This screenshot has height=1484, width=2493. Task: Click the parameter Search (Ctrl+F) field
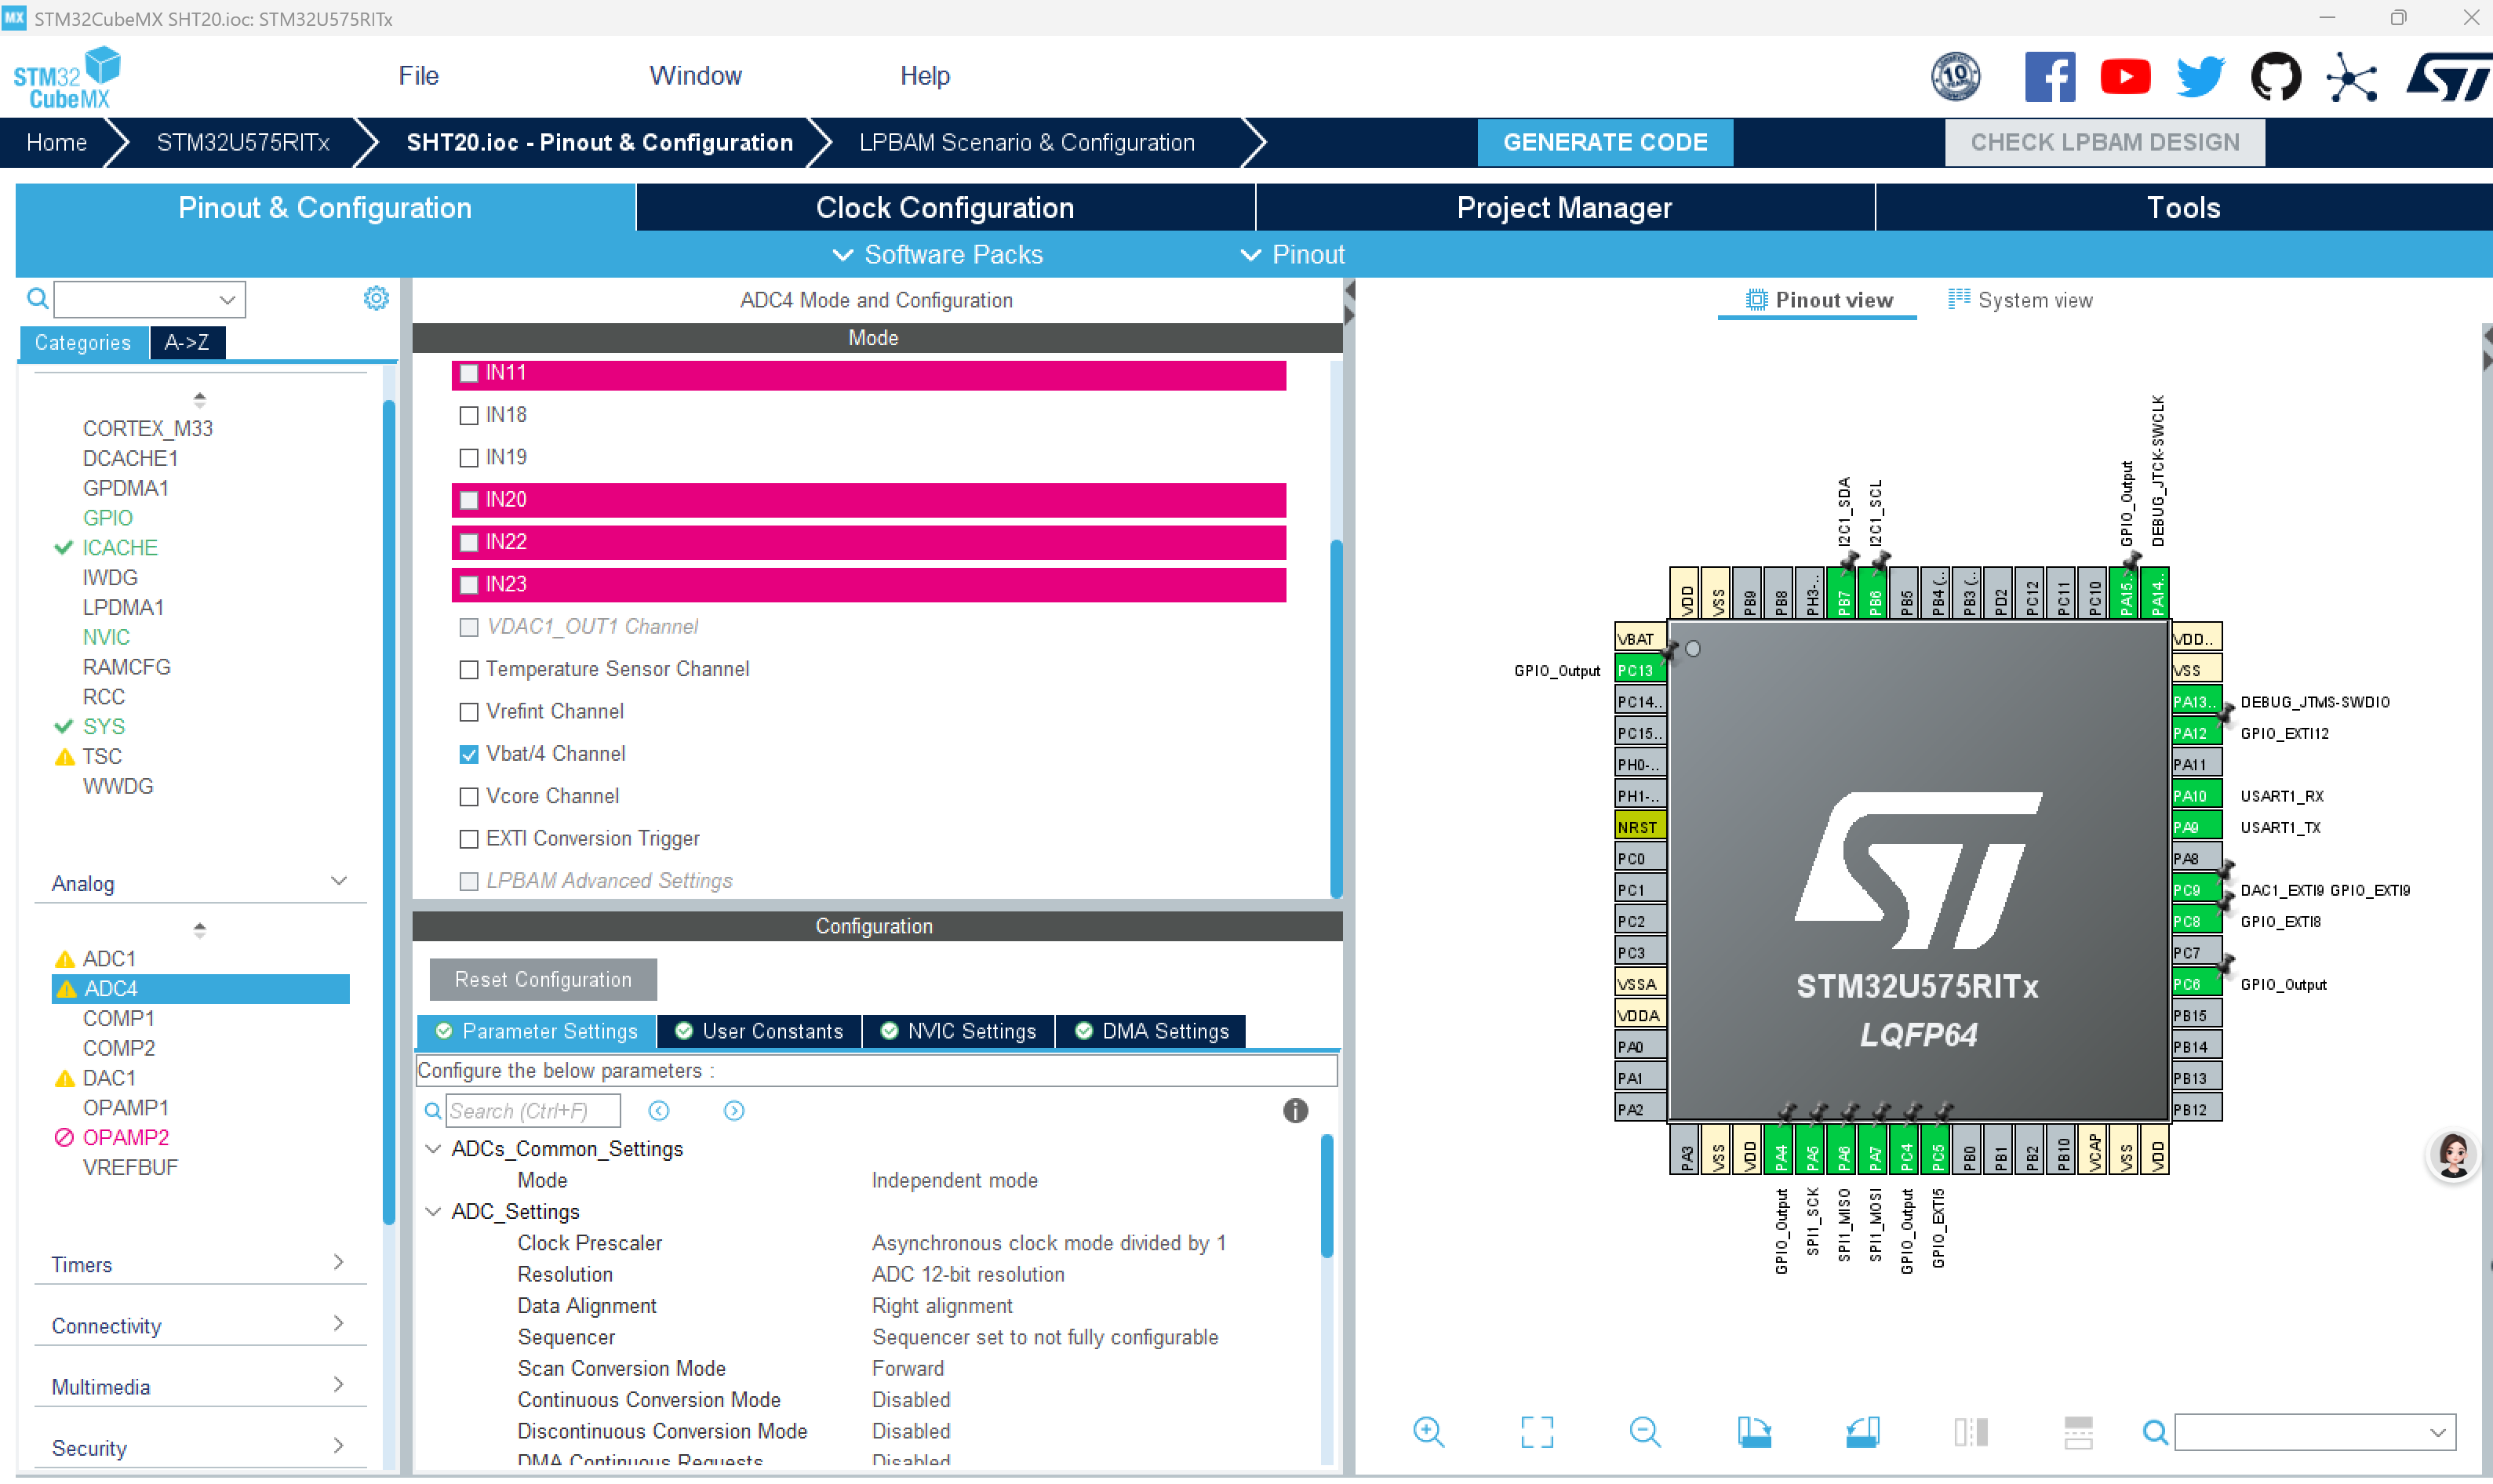(x=532, y=1110)
